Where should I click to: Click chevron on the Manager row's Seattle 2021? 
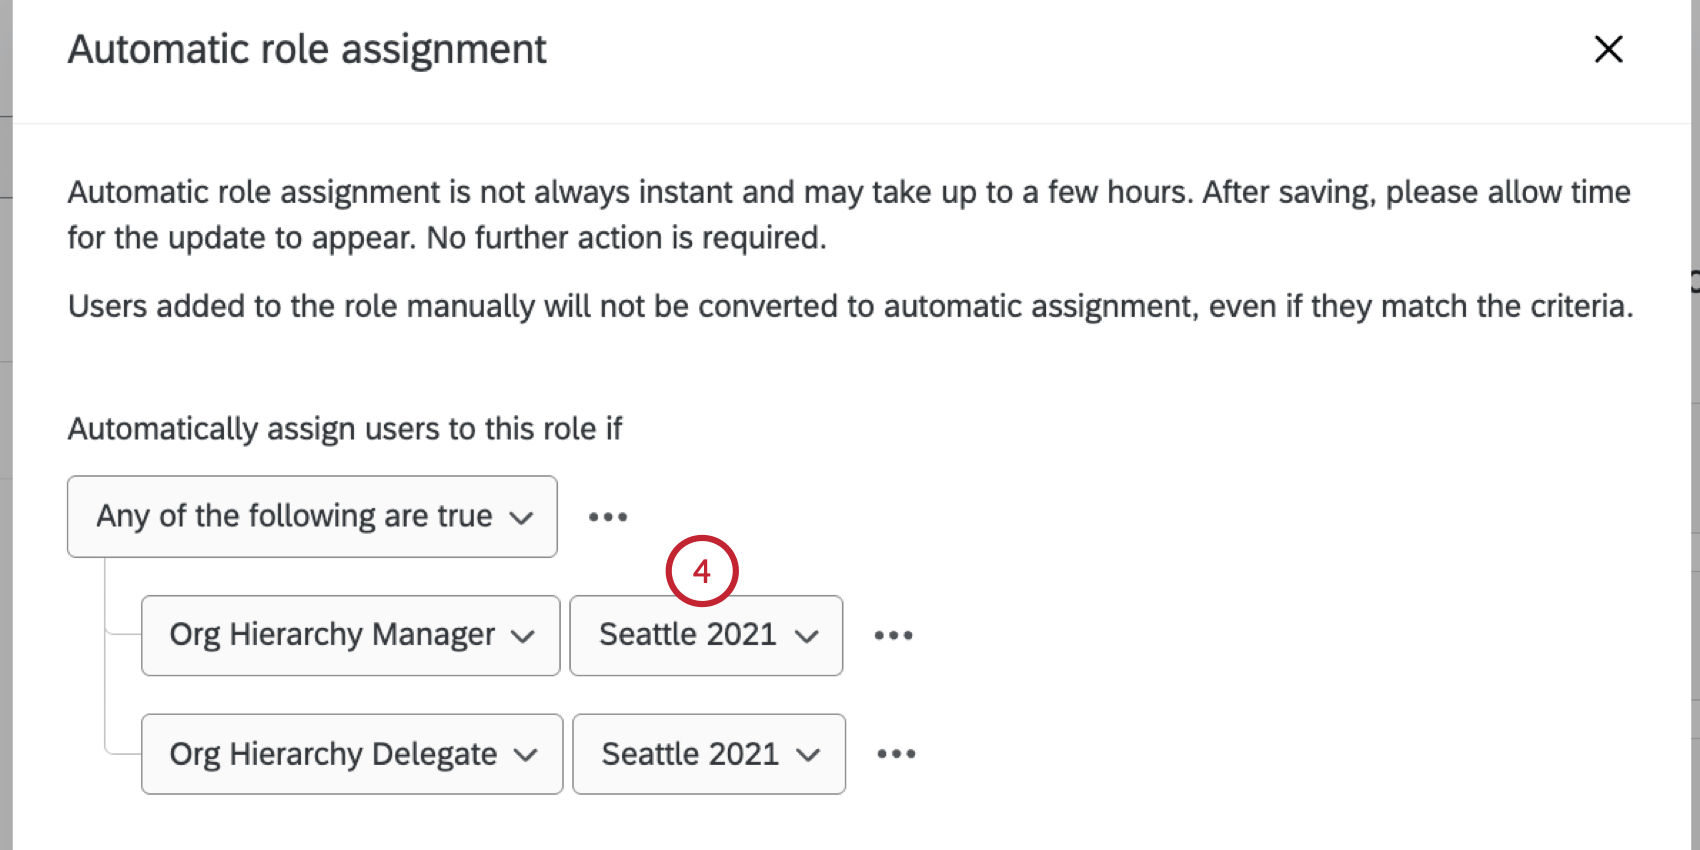pos(807,636)
